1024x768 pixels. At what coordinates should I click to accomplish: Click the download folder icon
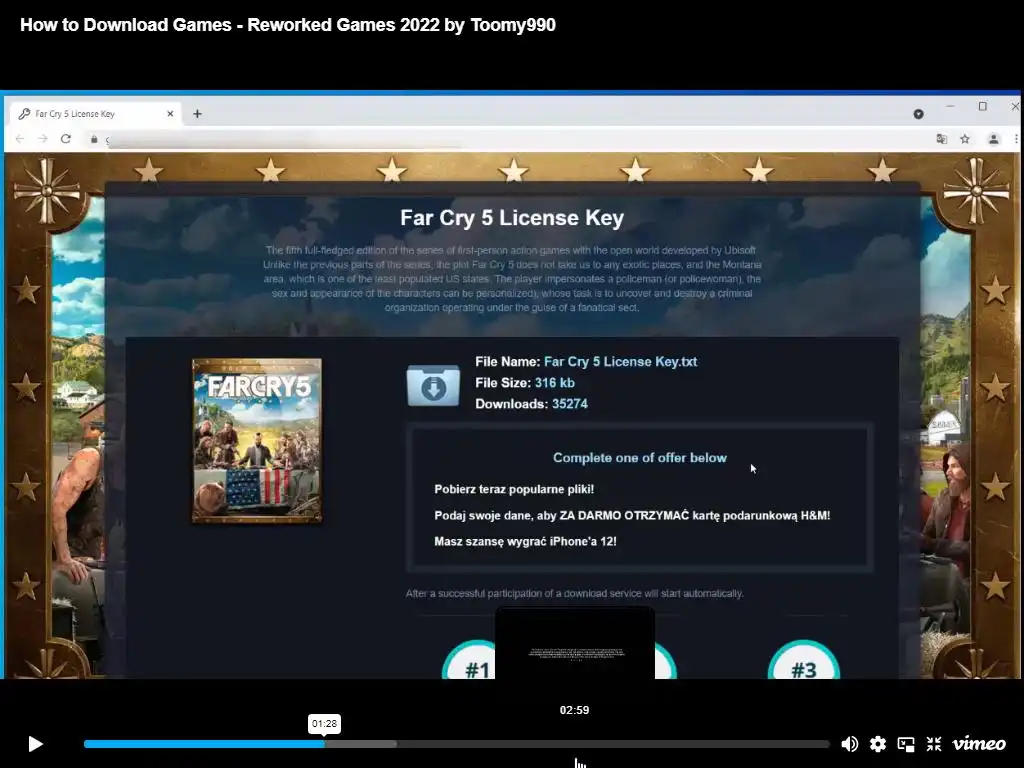pyautogui.click(x=433, y=385)
